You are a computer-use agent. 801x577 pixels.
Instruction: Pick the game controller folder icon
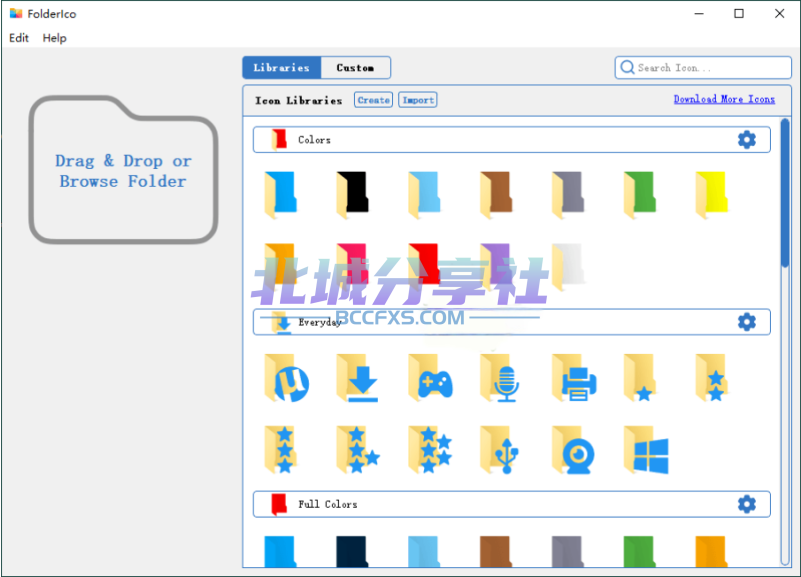431,378
